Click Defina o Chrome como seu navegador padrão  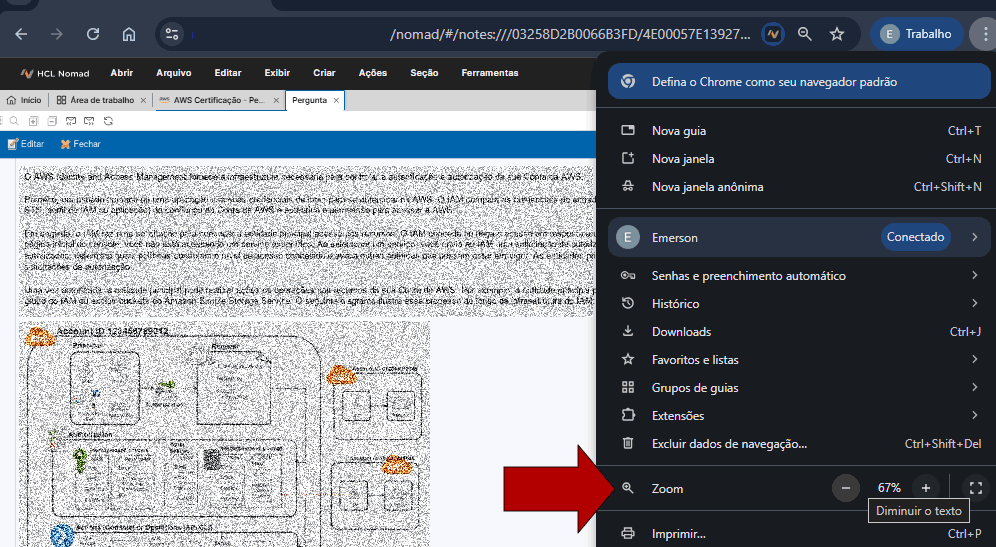pos(799,82)
